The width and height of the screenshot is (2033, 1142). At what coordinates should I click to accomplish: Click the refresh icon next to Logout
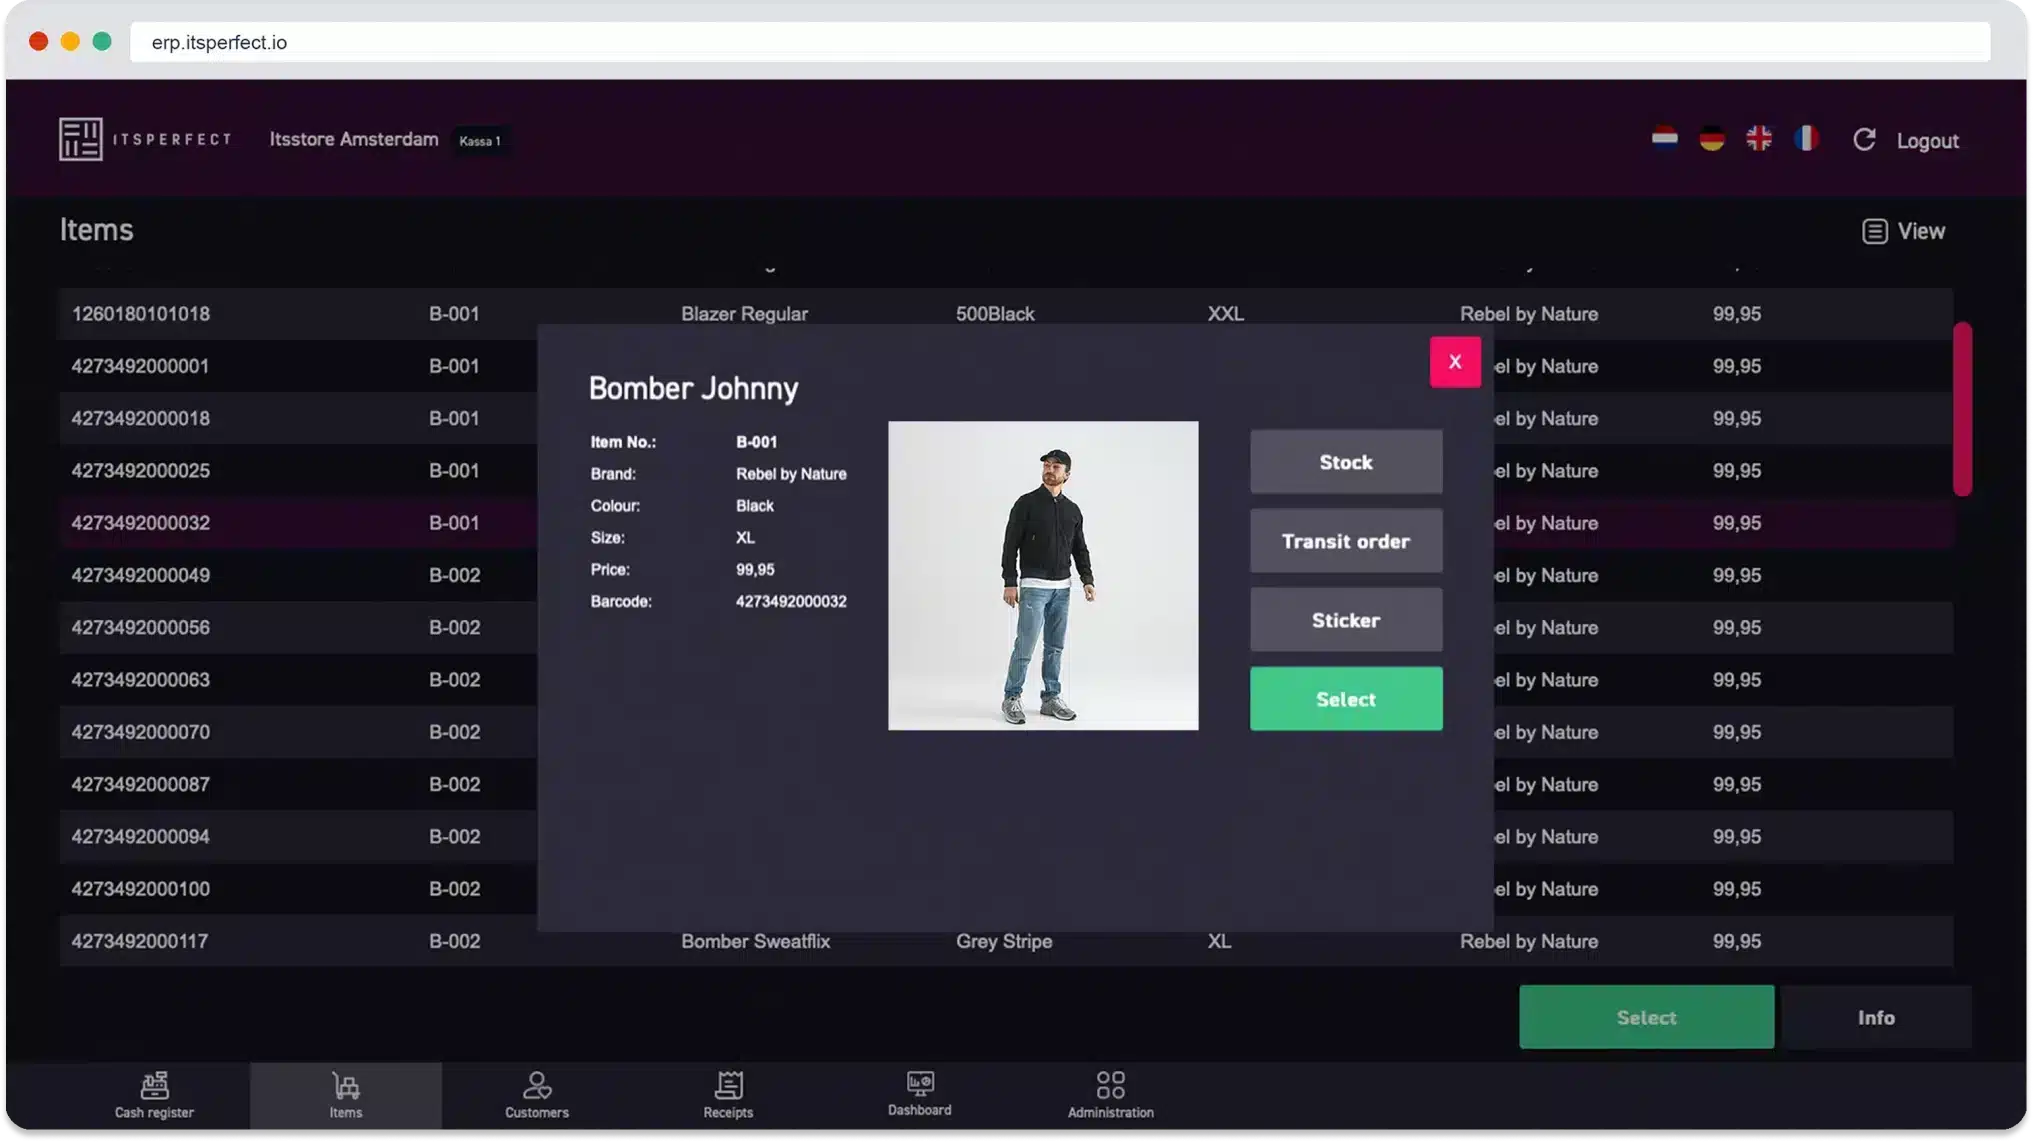click(x=1863, y=140)
